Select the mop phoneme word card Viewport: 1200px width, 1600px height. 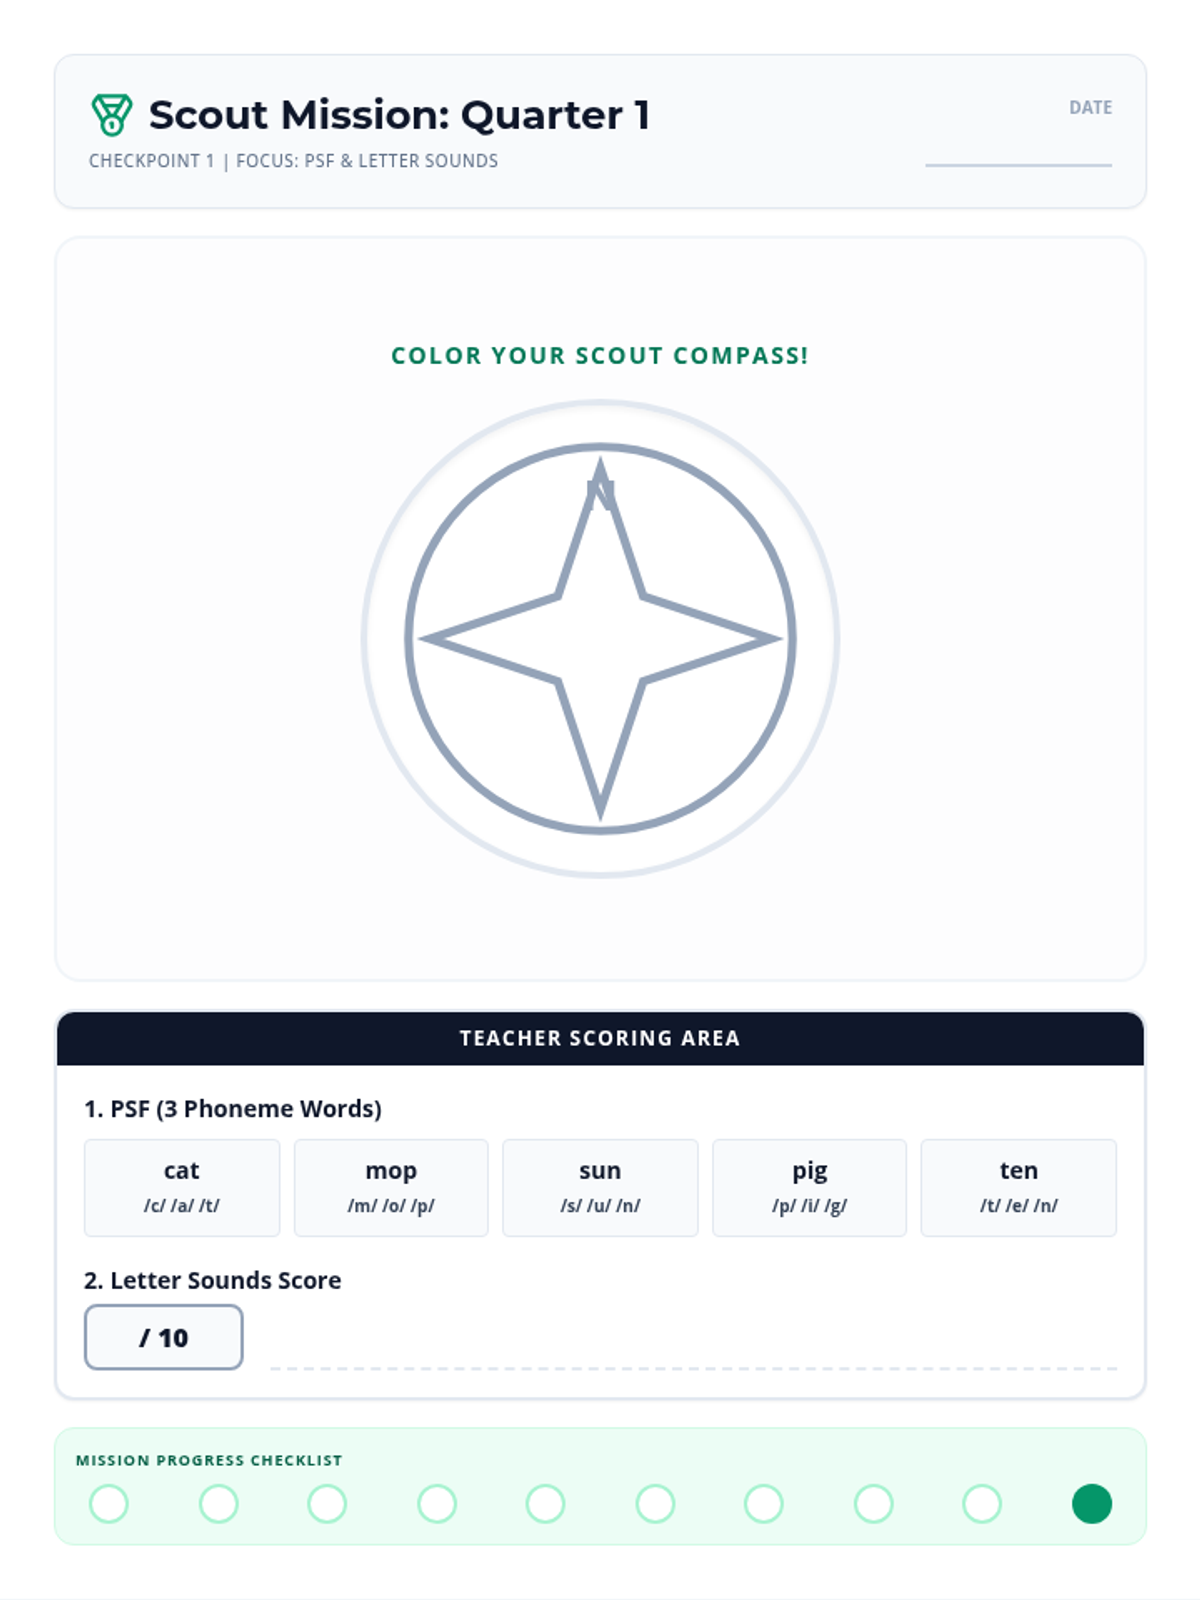coord(391,1187)
